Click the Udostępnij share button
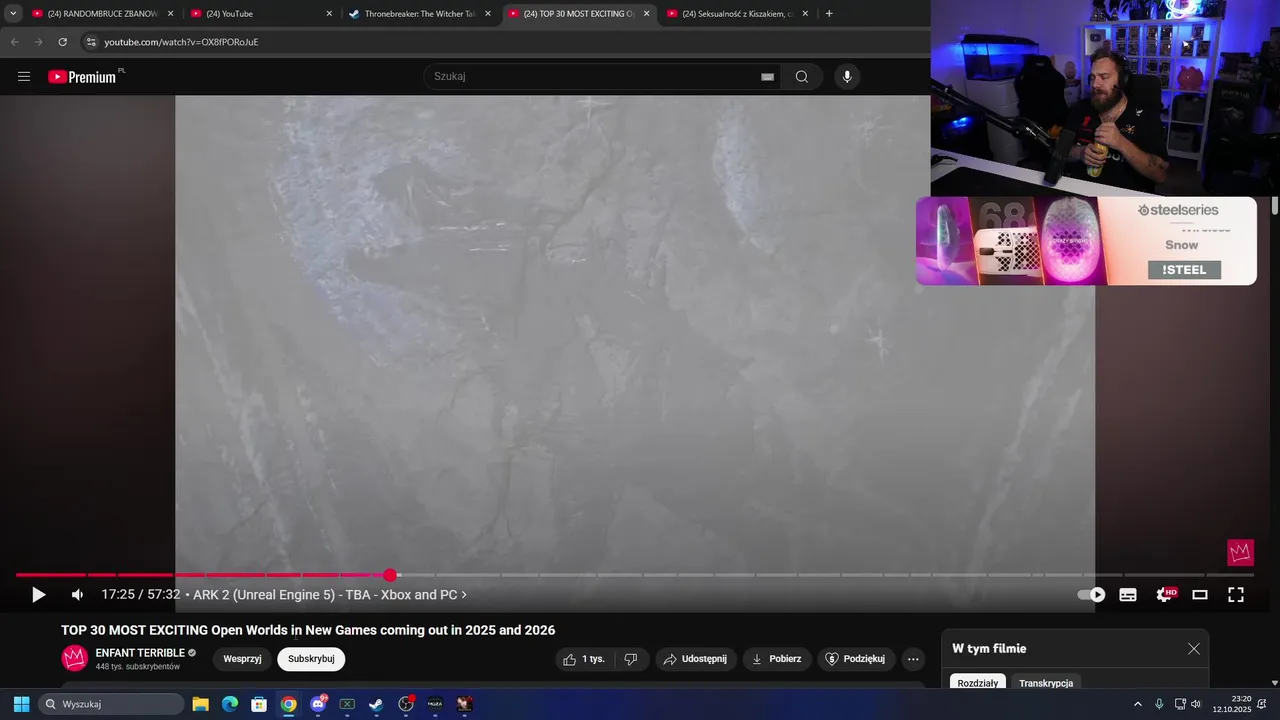 [x=696, y=659]
